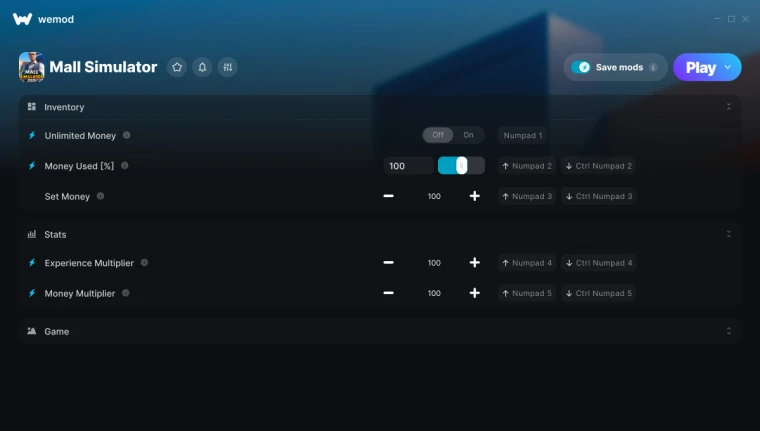Screen dimensions: 760x431
Task: Click the Mall Simulator game thumbnail
Action: pos(32,67)
